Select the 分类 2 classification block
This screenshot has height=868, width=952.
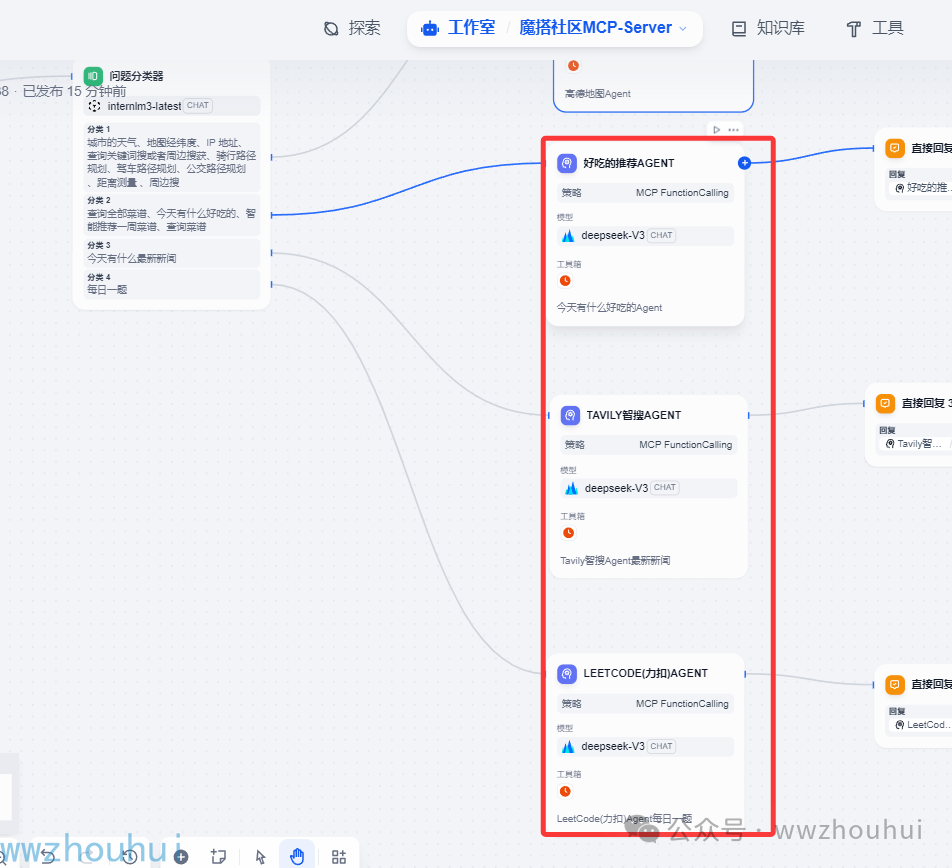(172, 214)
